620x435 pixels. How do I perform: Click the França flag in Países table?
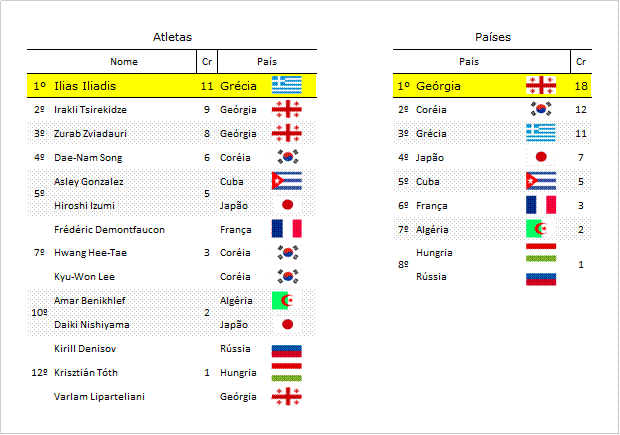point(541,205)
